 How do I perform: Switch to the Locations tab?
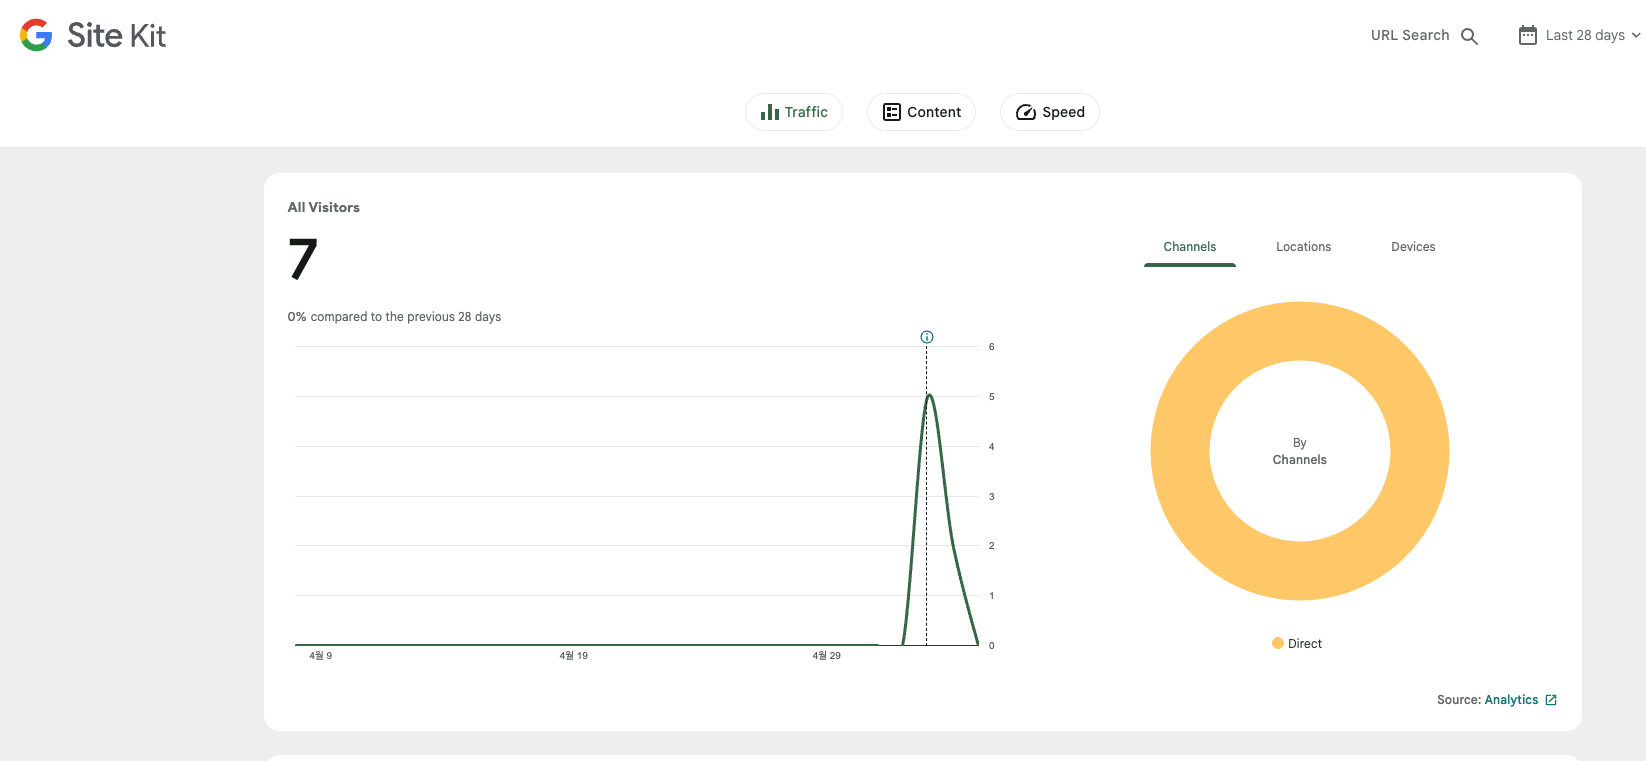click(1303, 247)
